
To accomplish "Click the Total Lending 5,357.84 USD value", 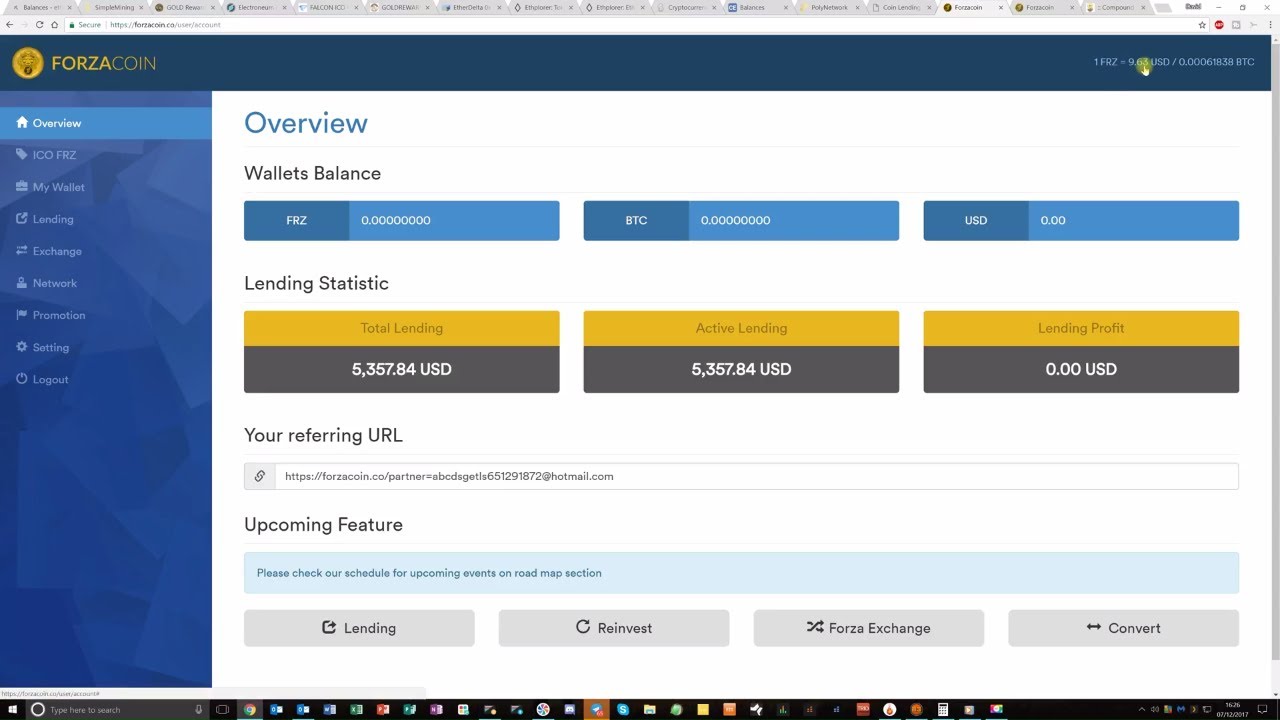I will pos(402,369).
